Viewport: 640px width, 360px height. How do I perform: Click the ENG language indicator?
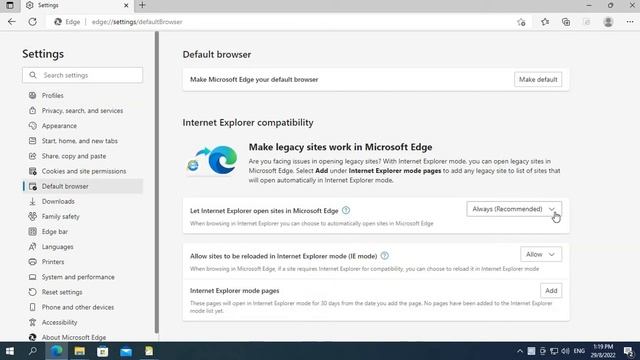(579, 351)
